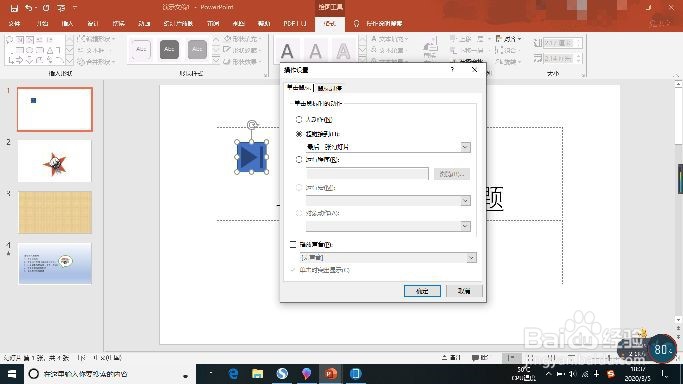Click the Undo arrow in title bar
683x384 pixels.
pyautogui.click(x=28, y=8)
